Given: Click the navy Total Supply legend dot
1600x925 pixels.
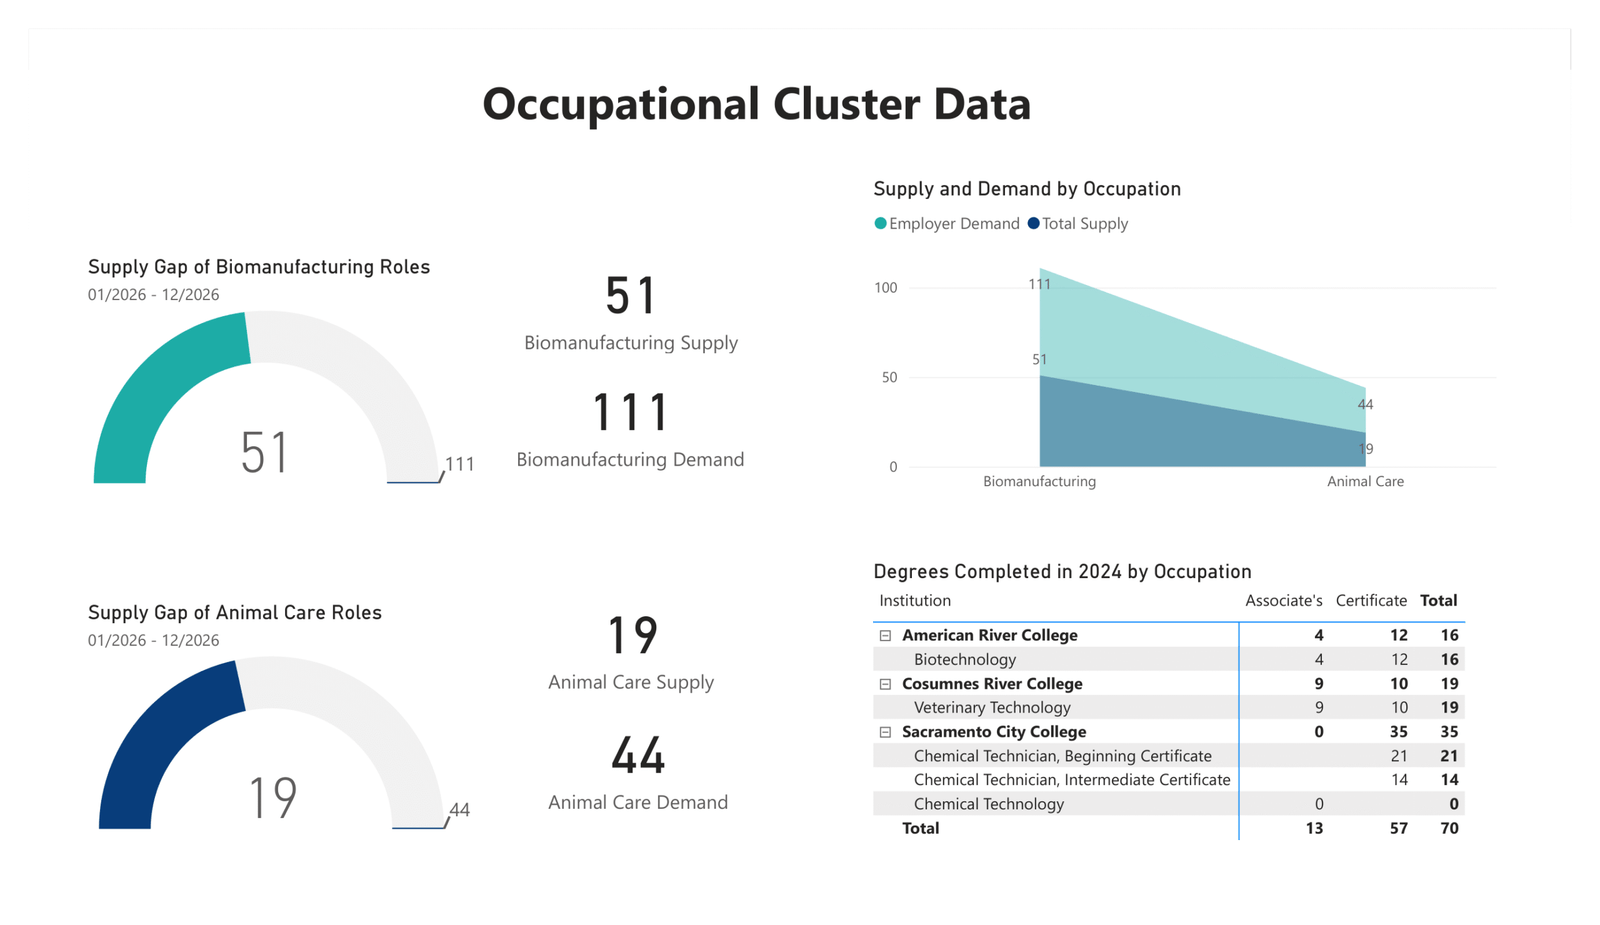Looking at the screenshot, I should 1033,224.
